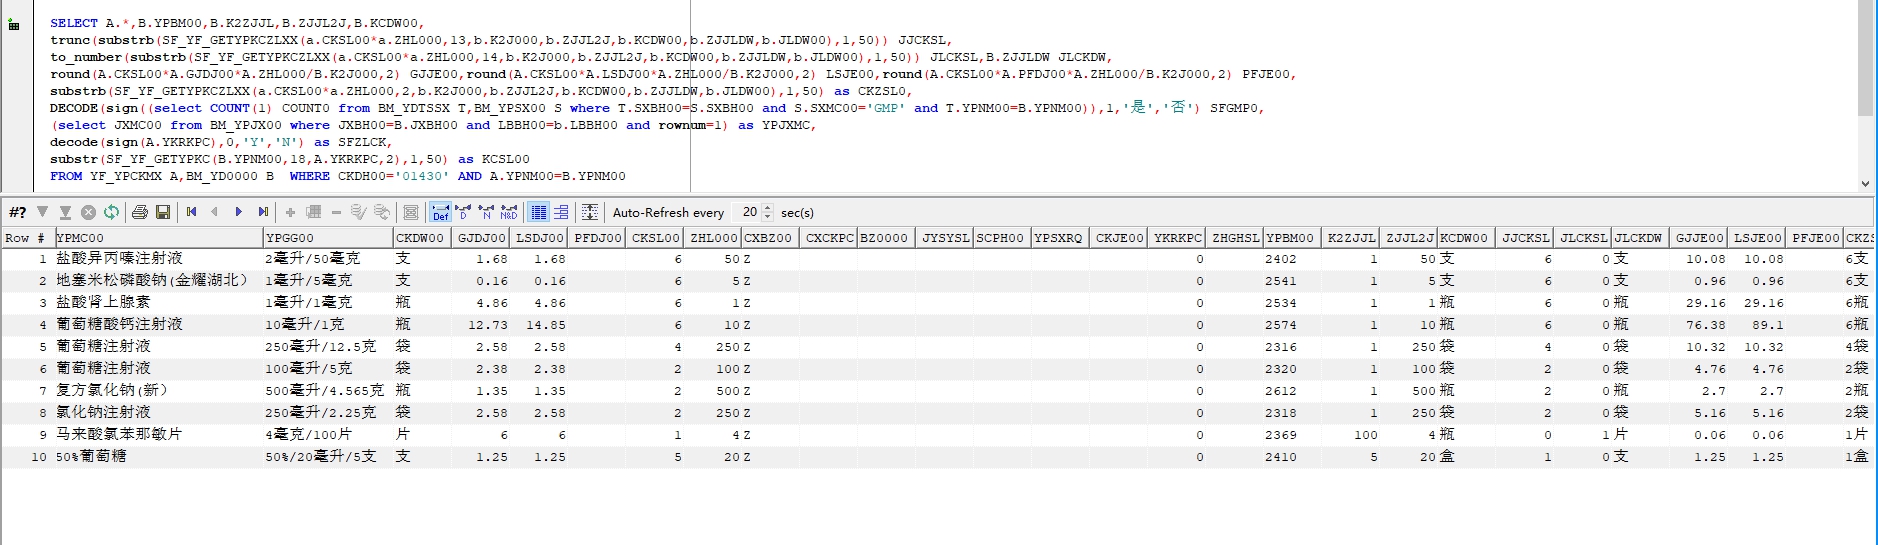Decrease auto-refresh seconds with down arrow
This screenshot has height=545, width=1878.
coord(768,217)
